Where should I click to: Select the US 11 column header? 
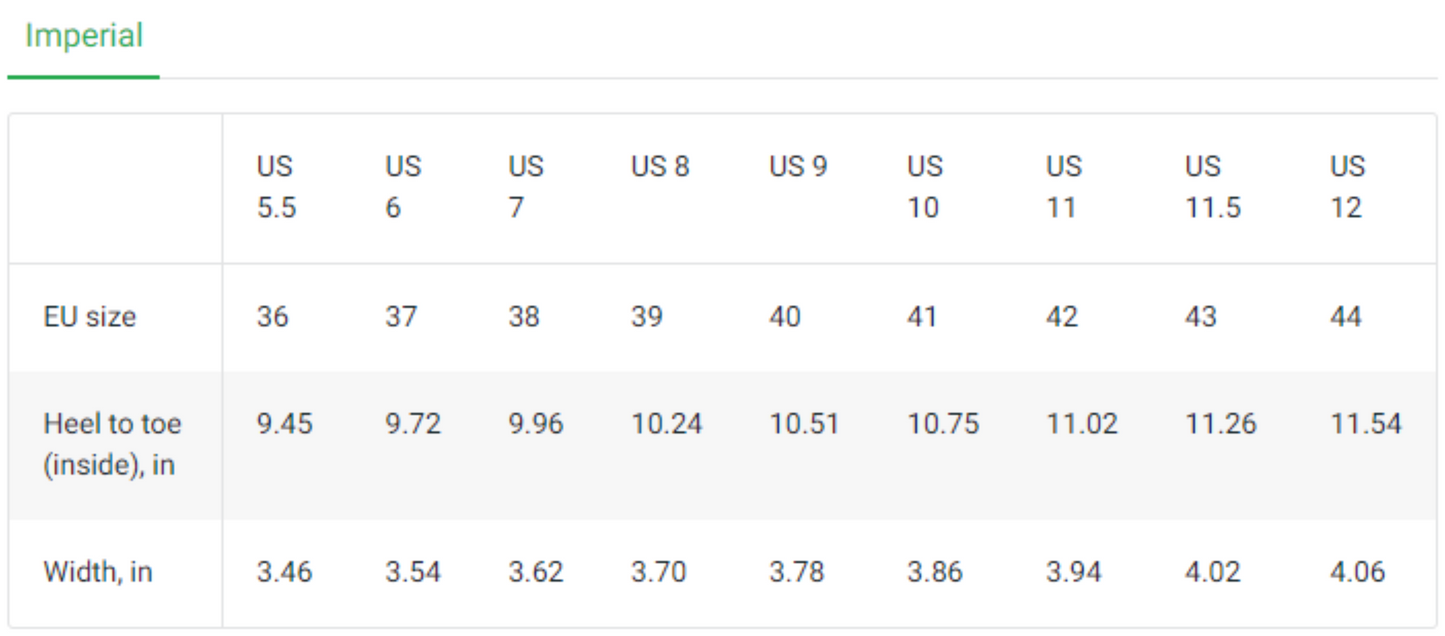(1062, 187)
